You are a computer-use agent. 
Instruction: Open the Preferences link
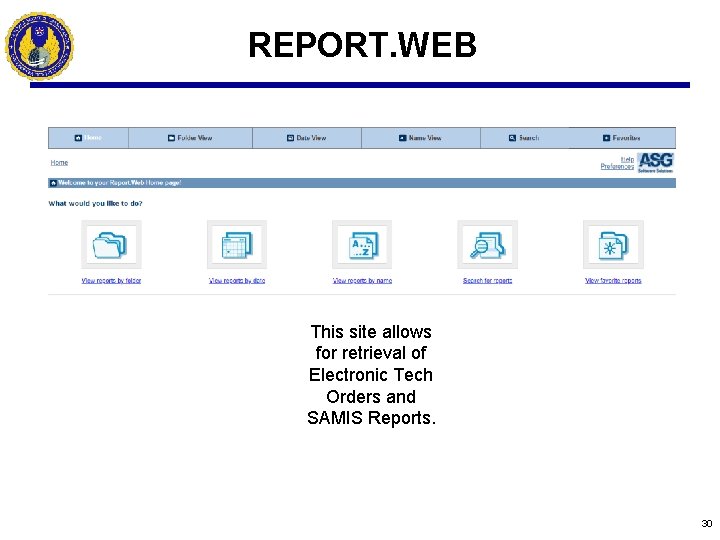pyautogui.click(x=617, y=166)
